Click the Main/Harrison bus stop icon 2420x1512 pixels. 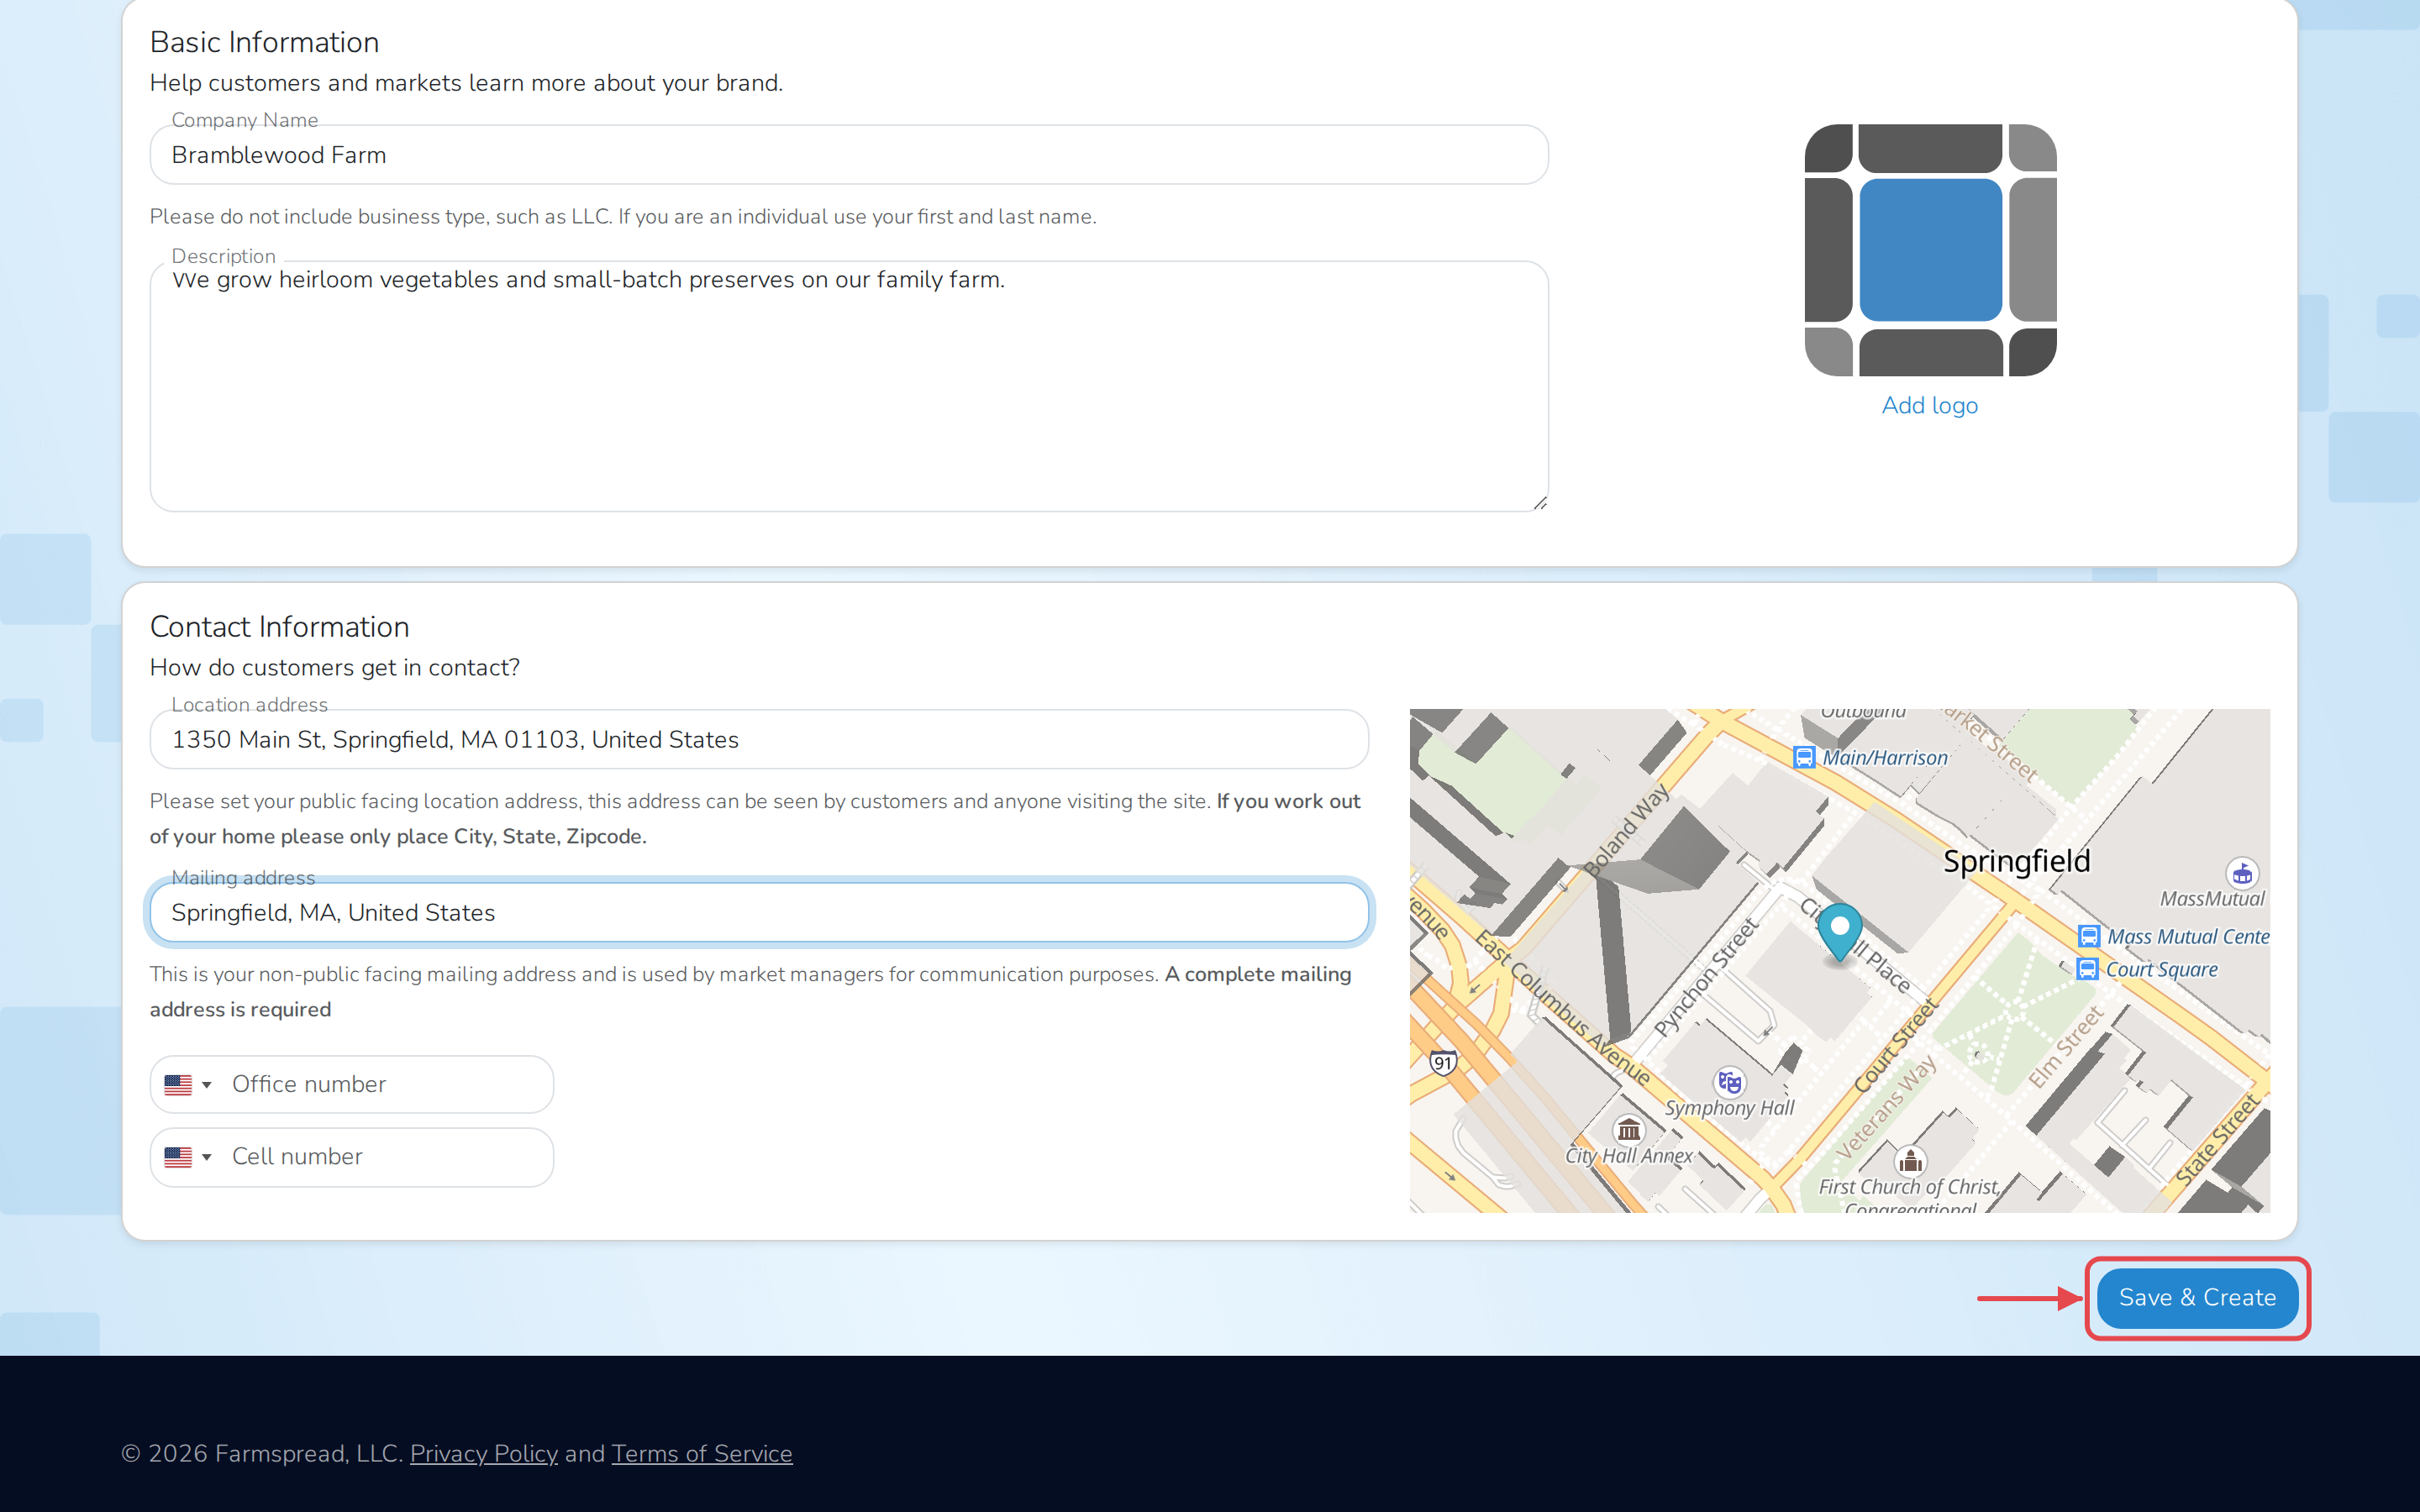point(1804,757)
